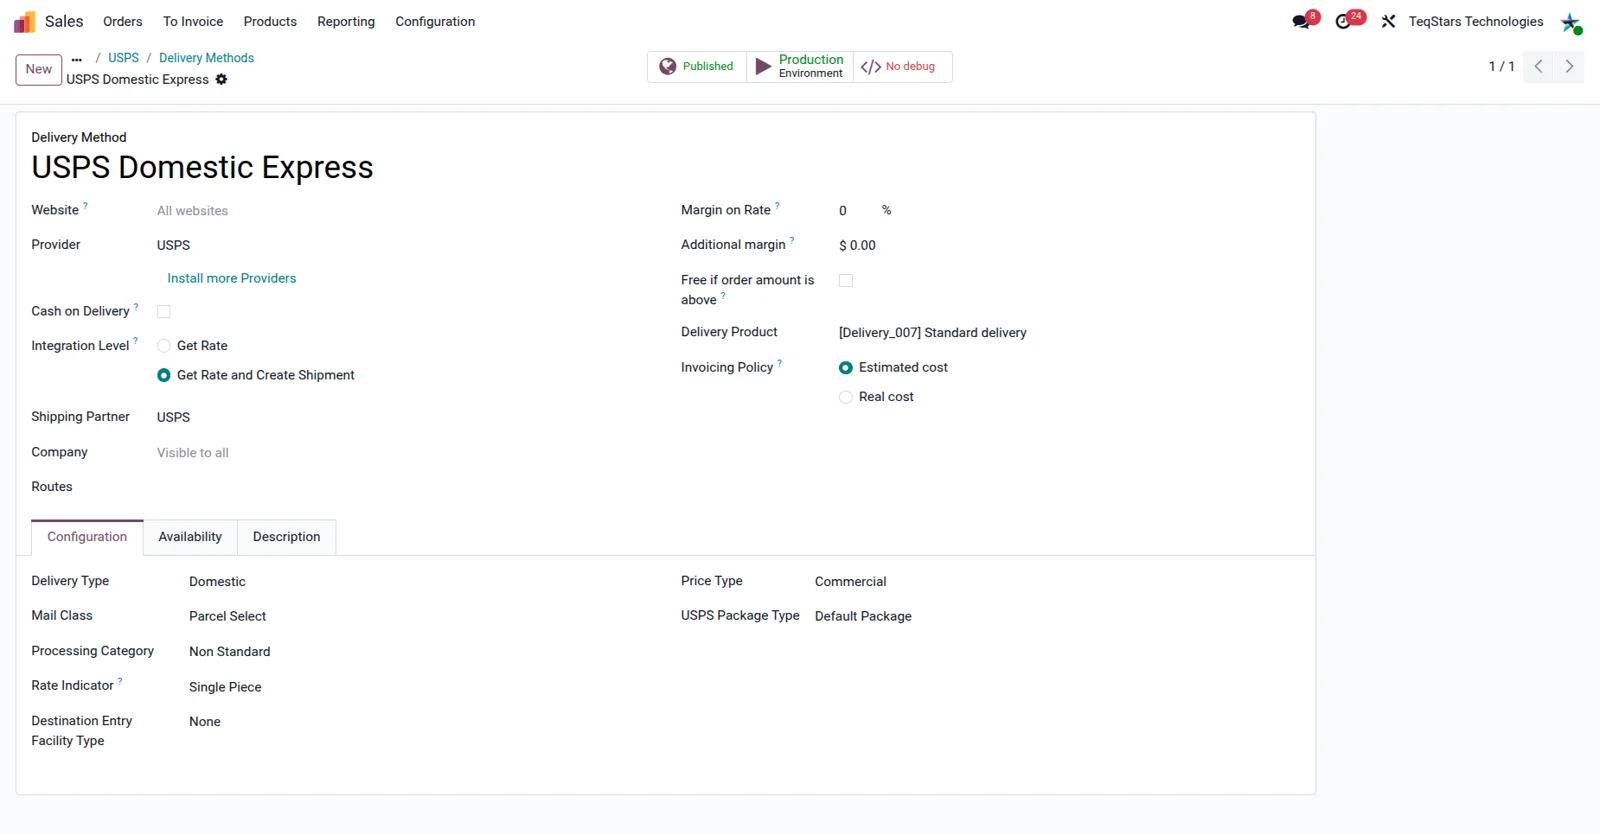Open the debug tools wrench icon

pos(1388,21)
